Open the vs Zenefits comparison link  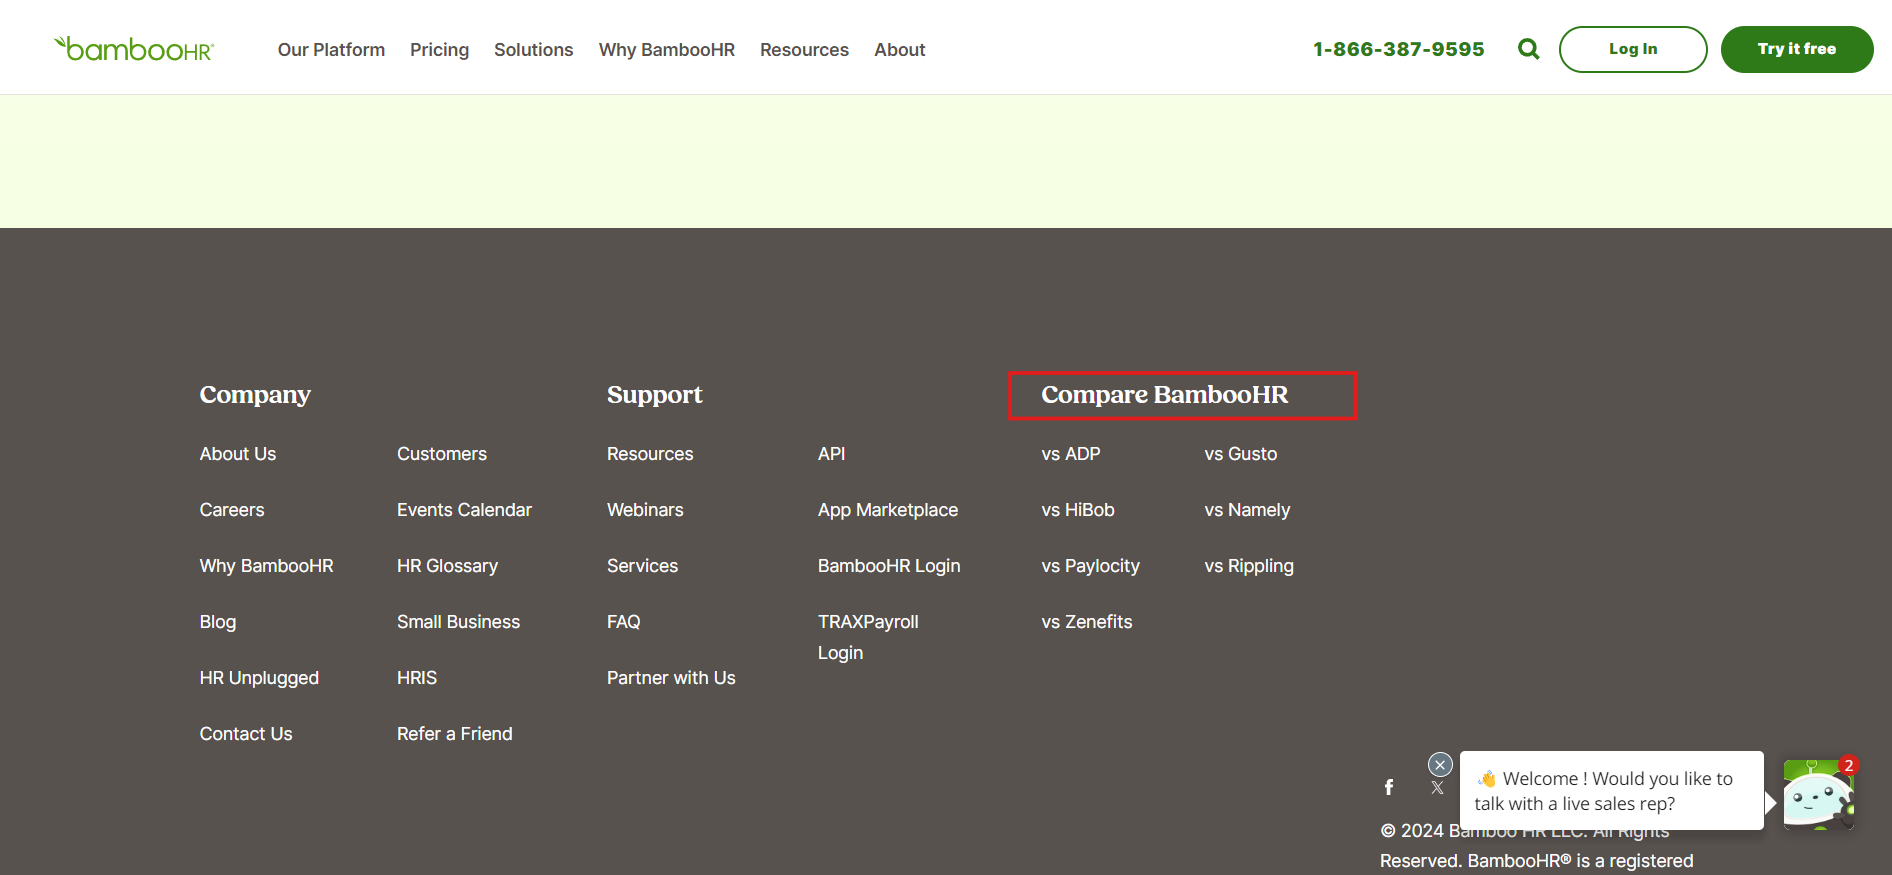point(1087,622)
